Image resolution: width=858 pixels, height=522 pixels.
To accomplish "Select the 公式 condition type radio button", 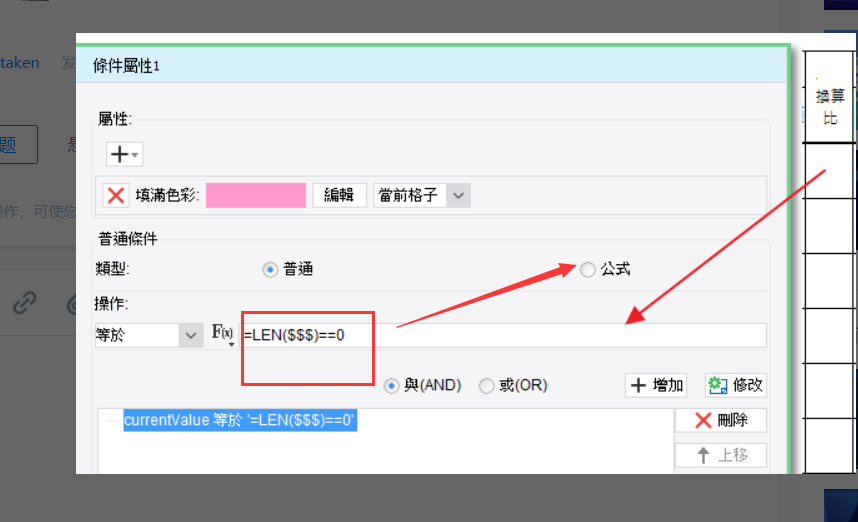I will click(x=587, y=270).
